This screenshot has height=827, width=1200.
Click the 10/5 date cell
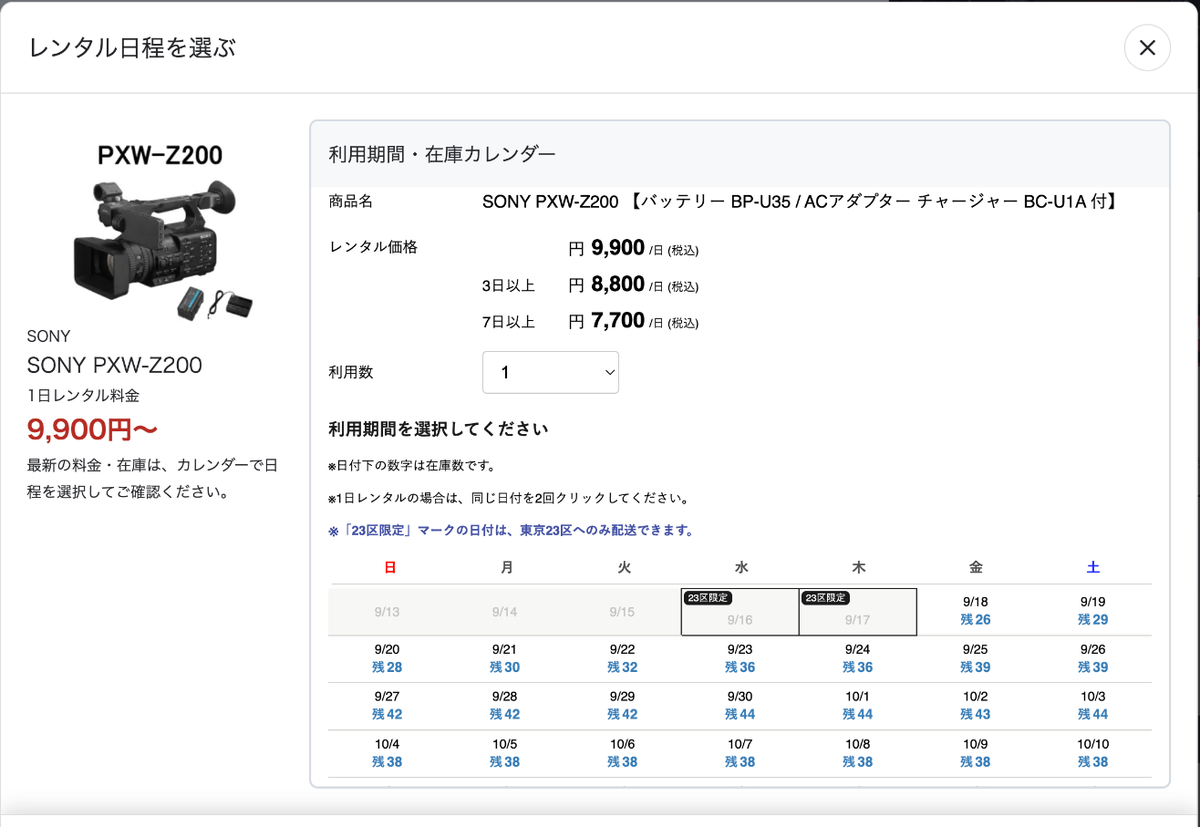click(x=505, y=753)
